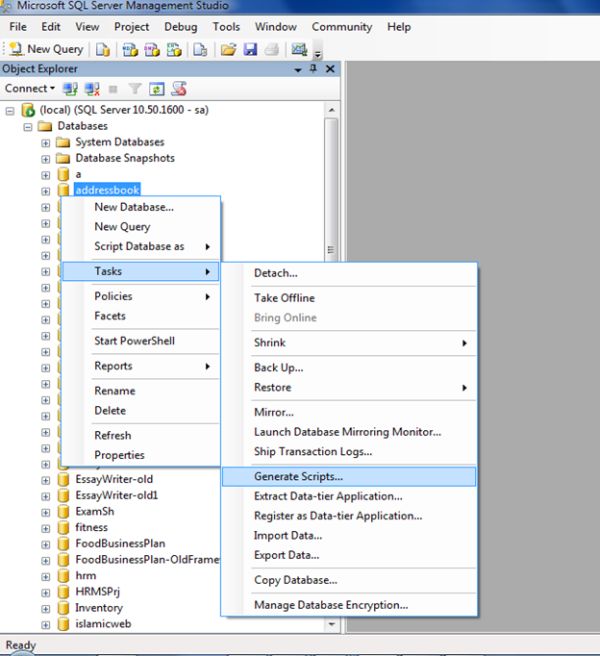
Task: Choose New Query from context menu
Action: (x=140, y=227)
